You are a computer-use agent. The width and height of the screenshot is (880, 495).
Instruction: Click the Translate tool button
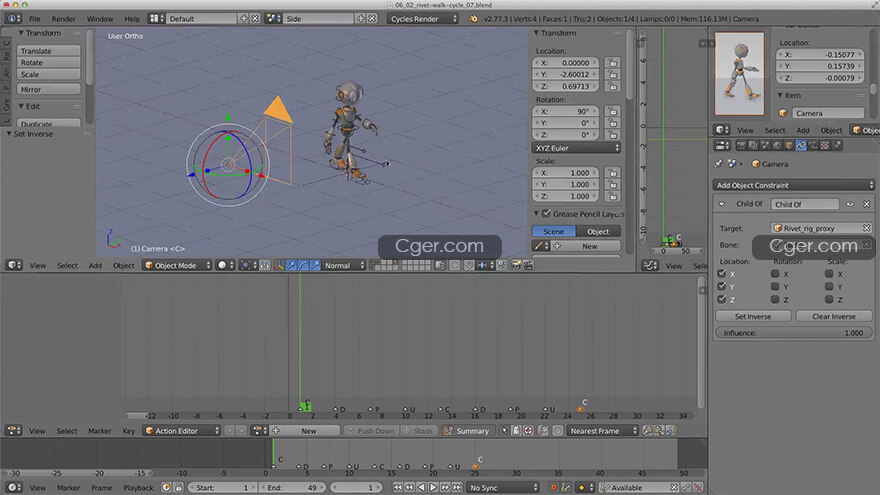pyautogui.click(x=49, y=51)
